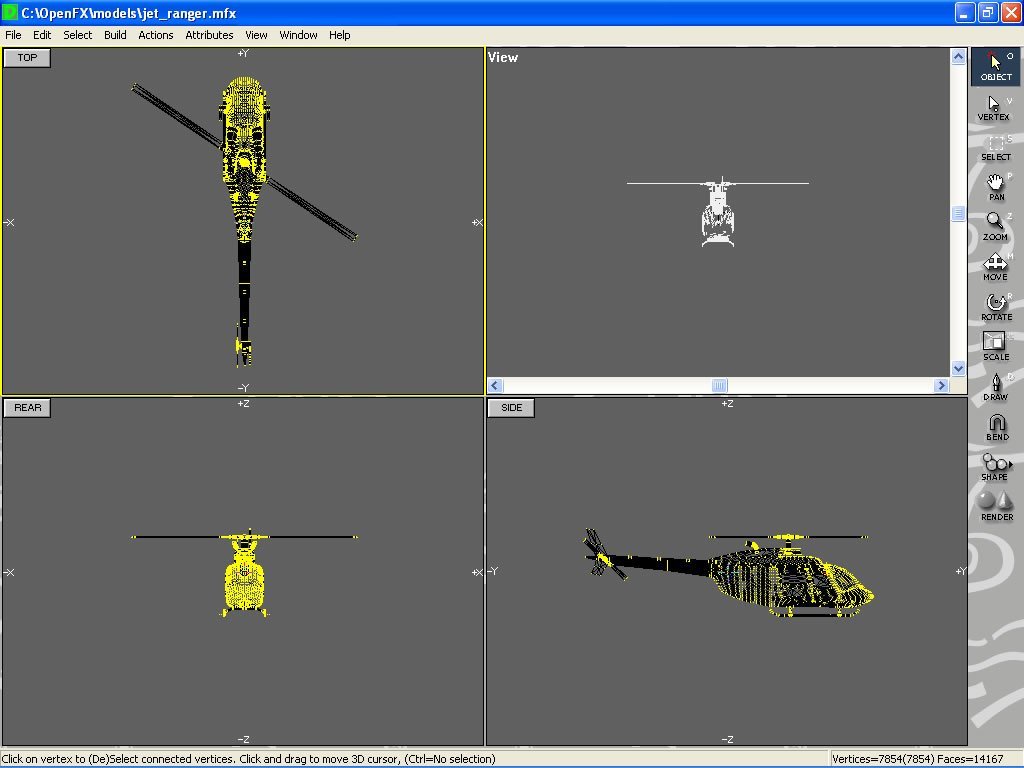Activate the Bend tool

pos(995,427)
